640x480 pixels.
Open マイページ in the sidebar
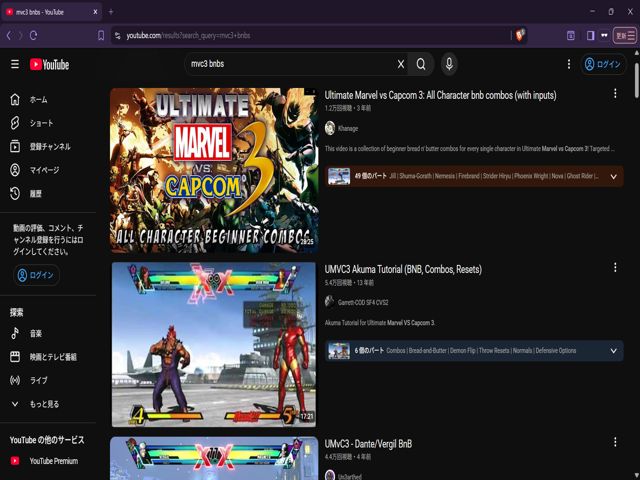pos(48,170)
